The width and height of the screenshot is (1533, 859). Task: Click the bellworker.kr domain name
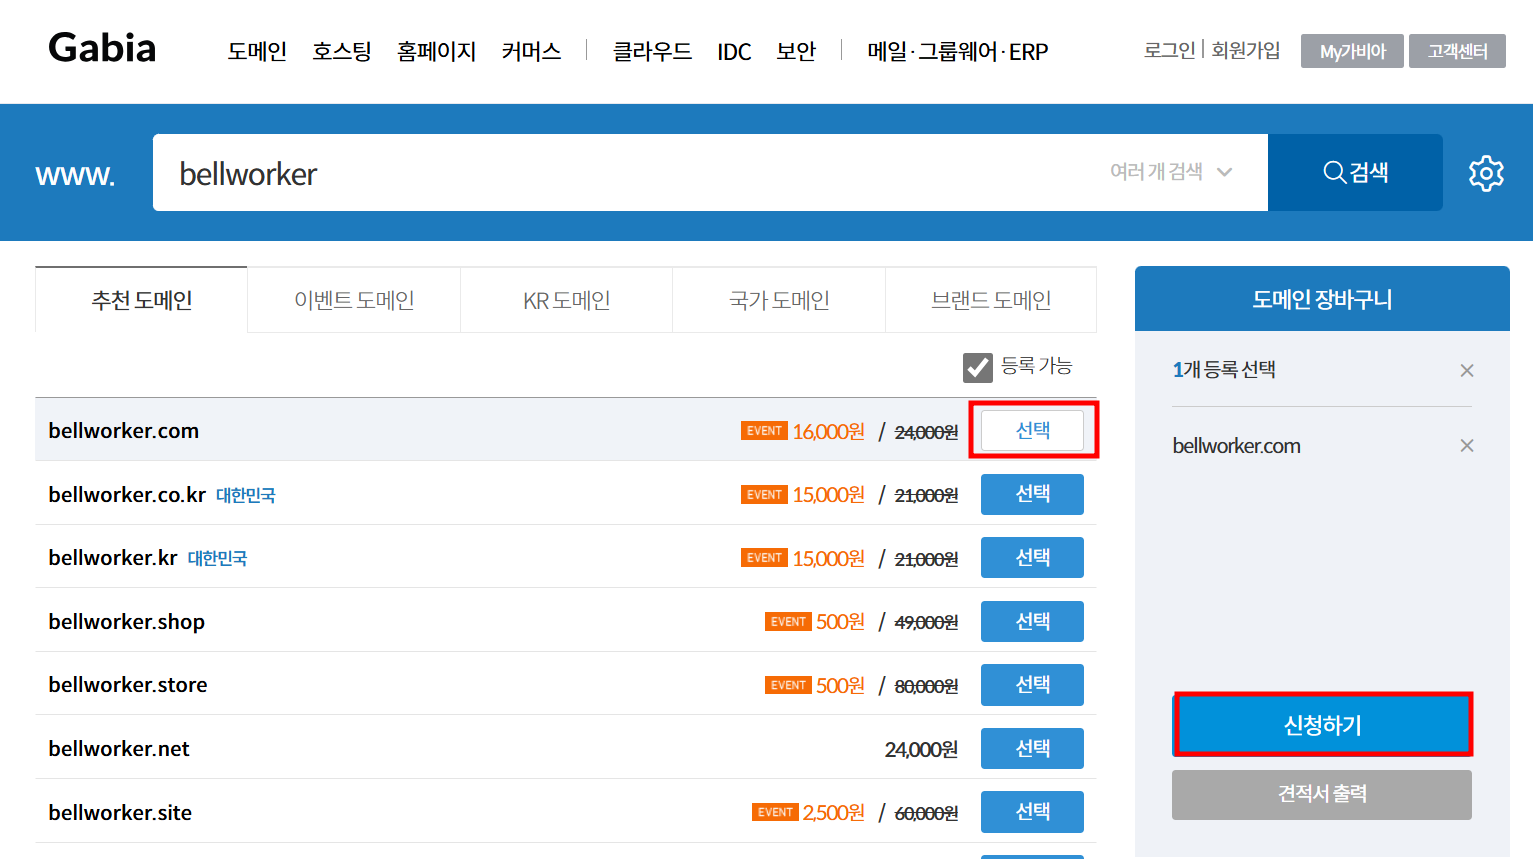[113, 558]
